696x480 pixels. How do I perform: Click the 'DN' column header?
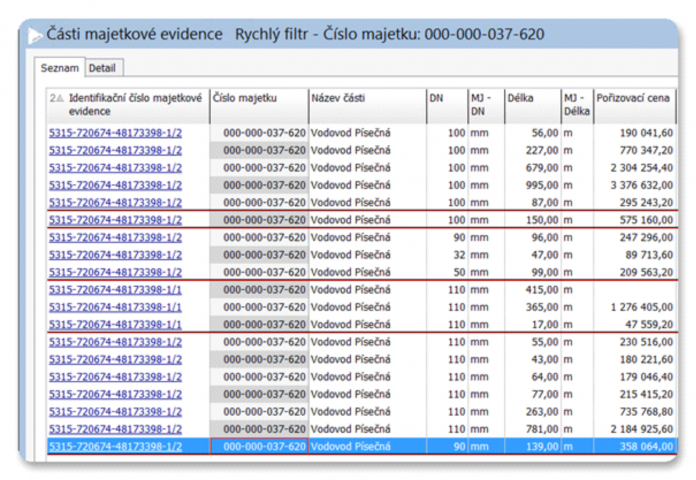click(x=447, y=106)
